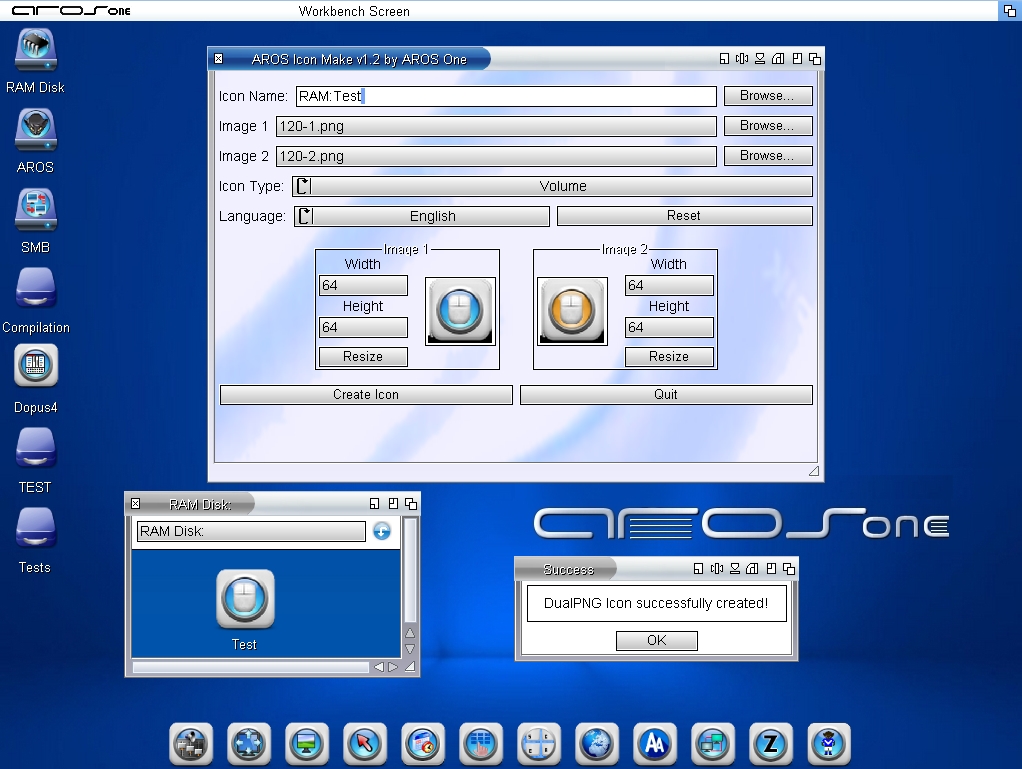Click the Image 2 orange mouse preview
Screen dimensions: 1022x769
(x=572, y=311)
